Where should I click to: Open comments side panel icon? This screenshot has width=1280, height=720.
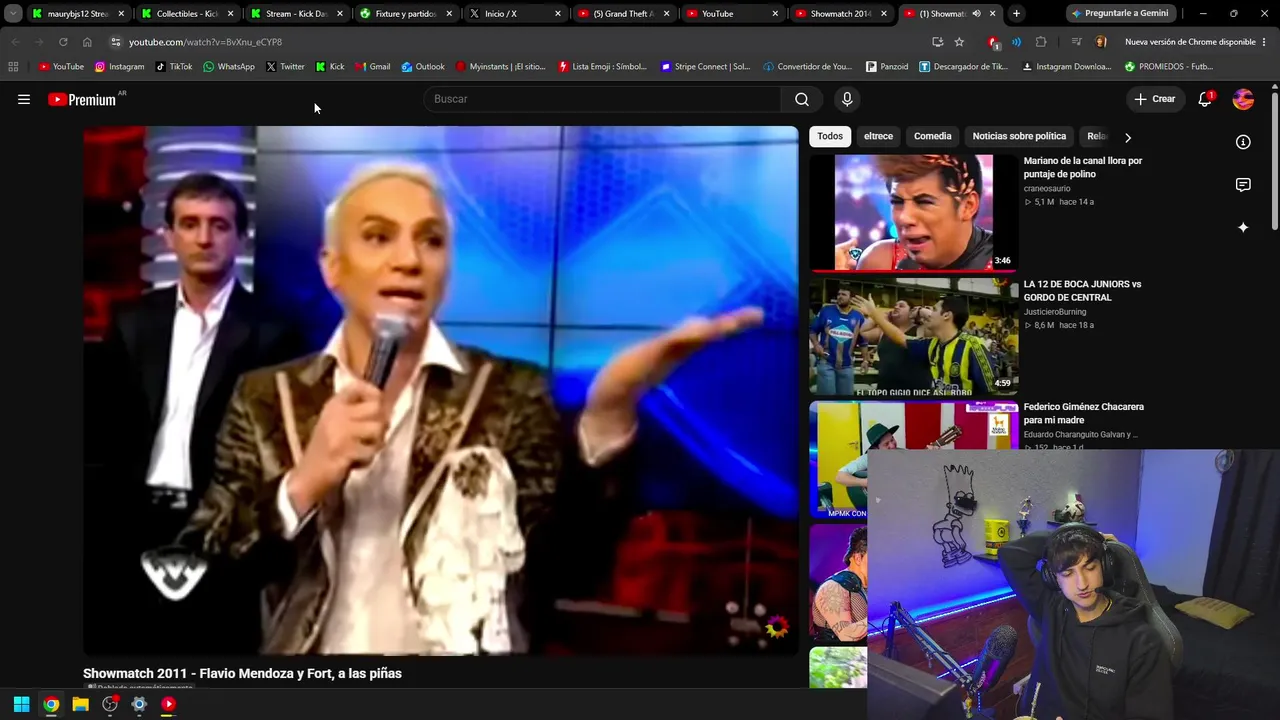coord(1243,185)
